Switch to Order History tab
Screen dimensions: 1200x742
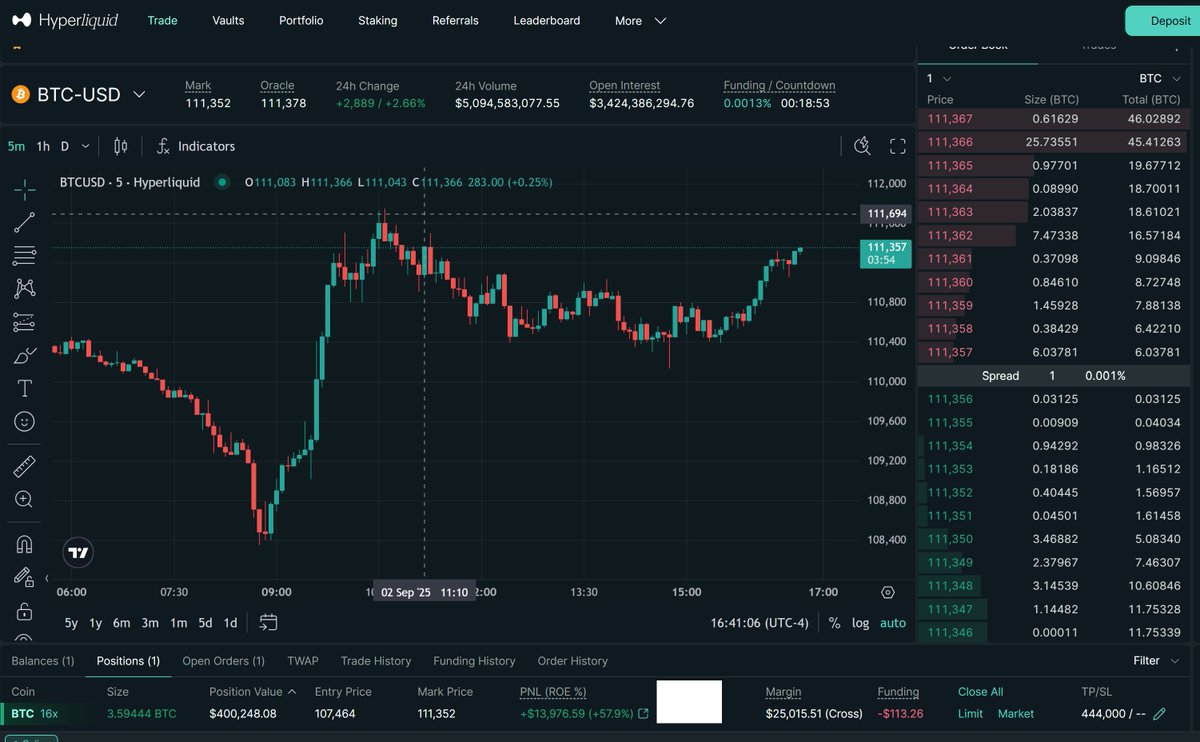pyautogui.click(x=572, y=661)
